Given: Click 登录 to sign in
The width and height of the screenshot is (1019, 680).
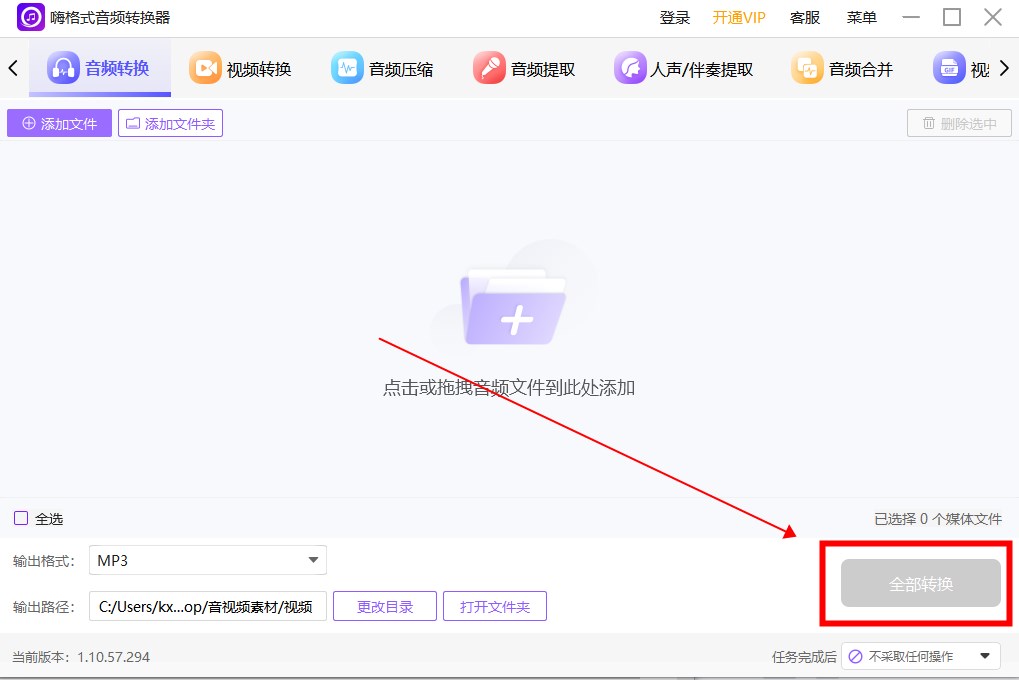Looking at the screenshot, I should 675,17.
